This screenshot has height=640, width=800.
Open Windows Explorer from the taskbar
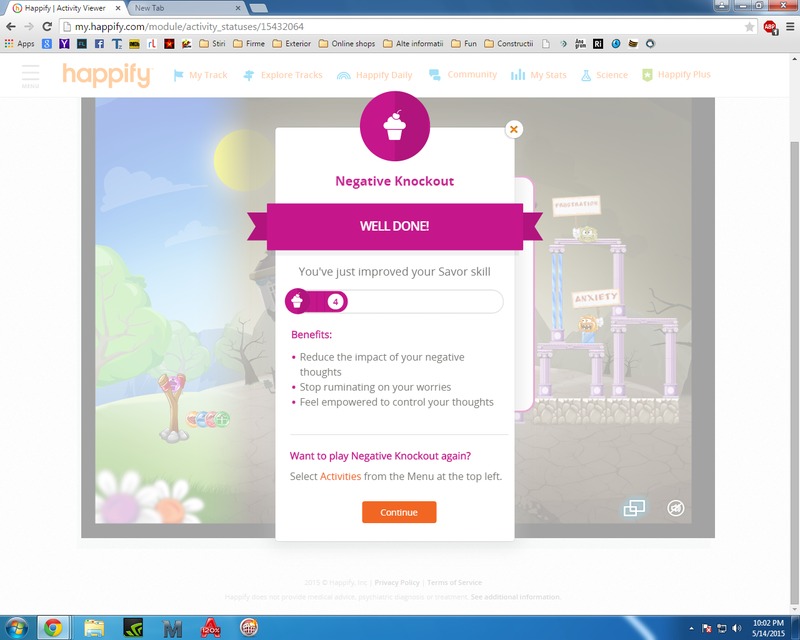point(94,628)
